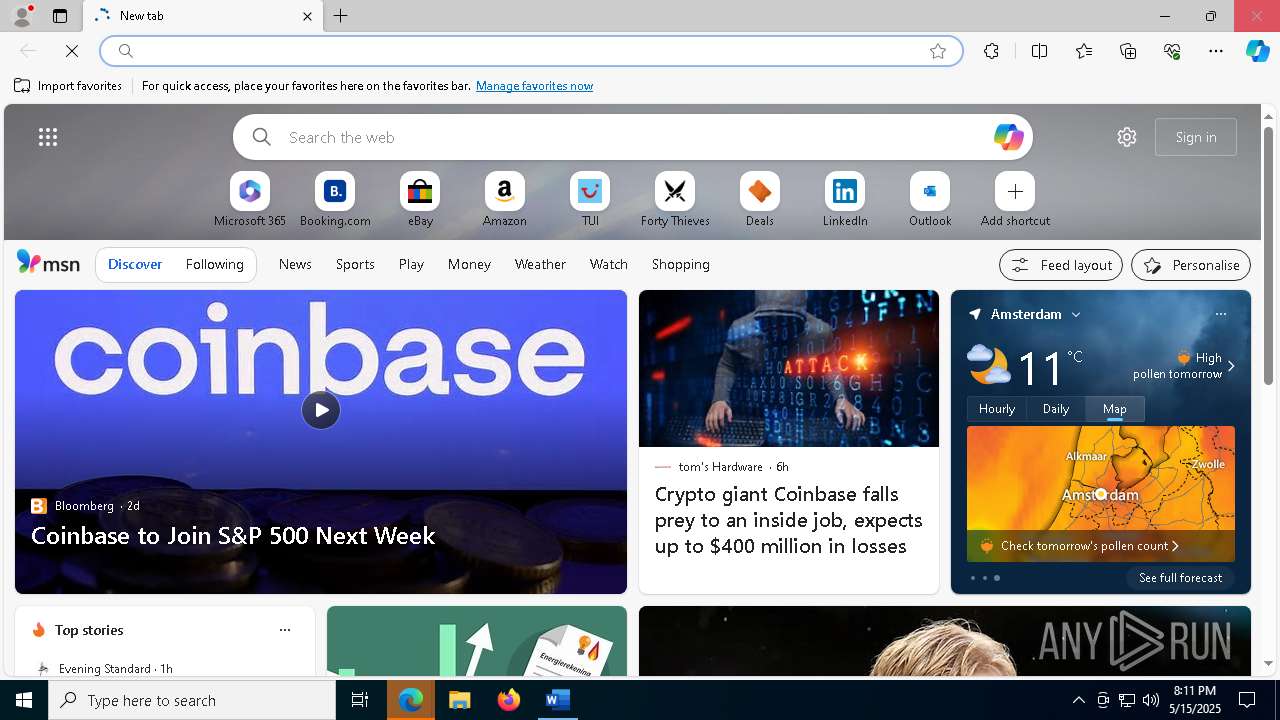The image size is (1280, 720).
Task: Open the Outlook shortcut
Action: [930, 200]
